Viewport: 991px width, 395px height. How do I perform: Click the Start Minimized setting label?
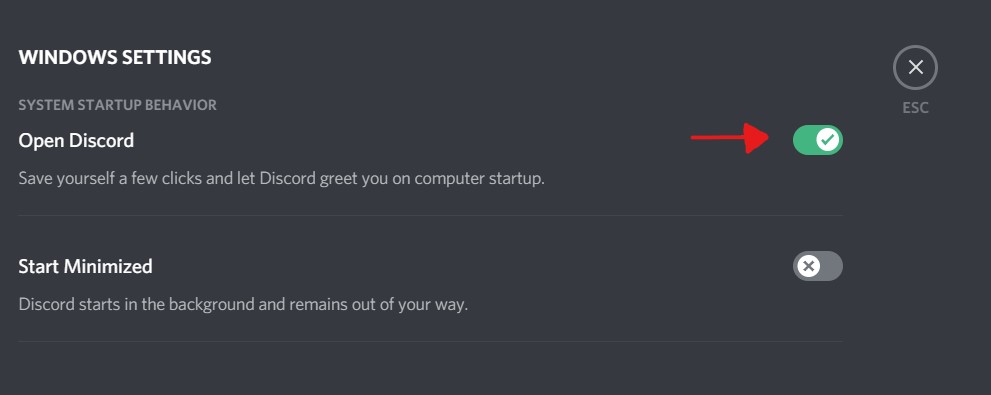click(x=85, y=266)
